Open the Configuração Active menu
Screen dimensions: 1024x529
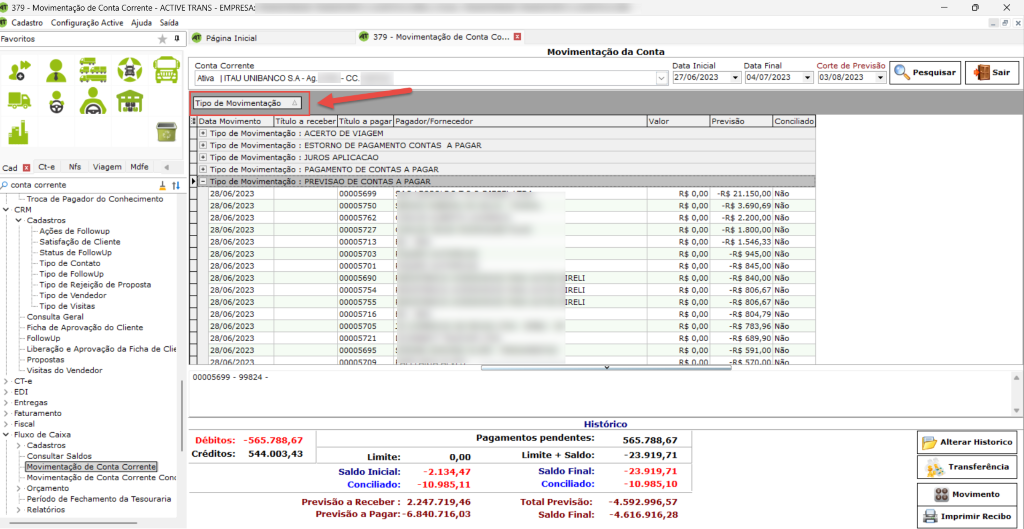(86, 22)
